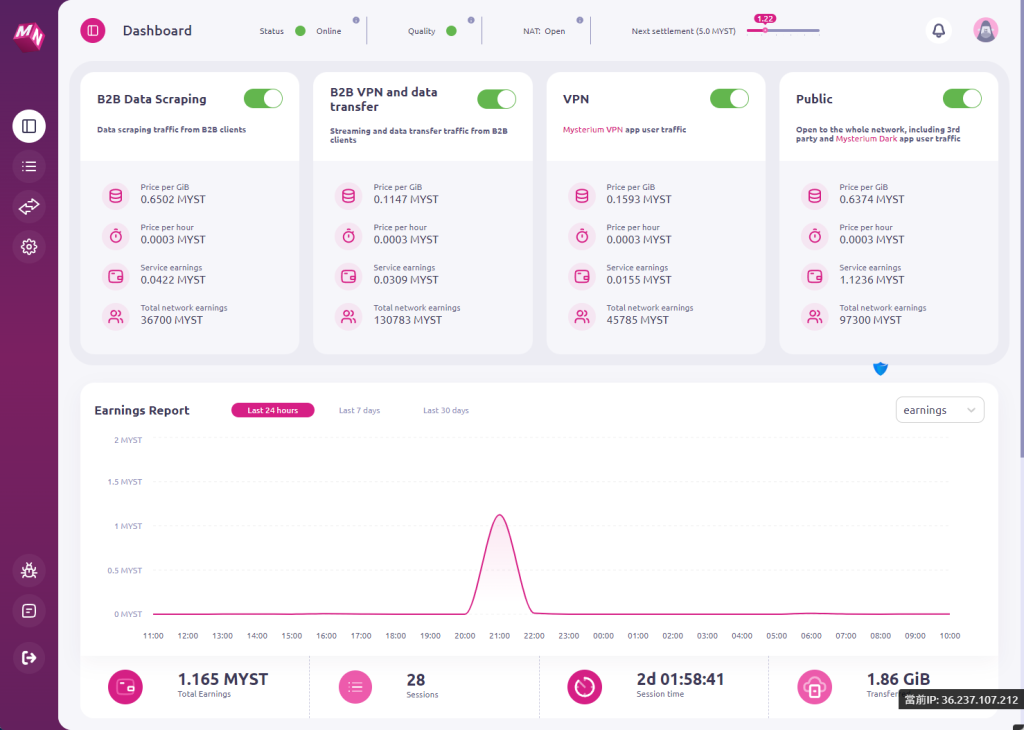
Task: Click Service earnings wallet icon in B2B Data Scraping
Action: [x=116, y=277]
